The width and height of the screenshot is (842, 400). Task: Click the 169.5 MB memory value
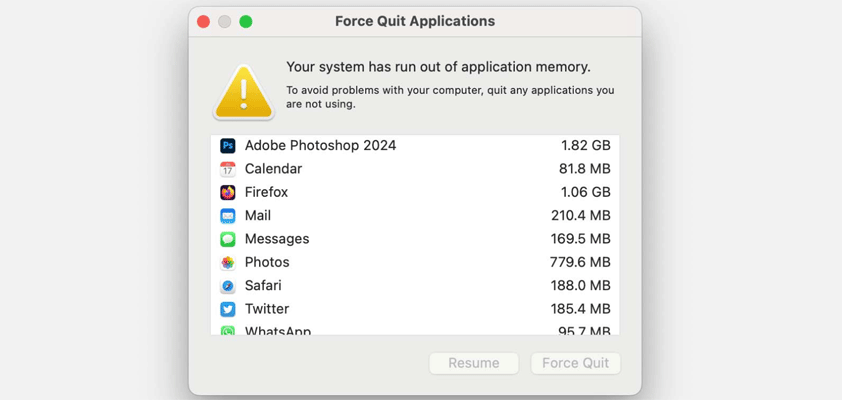tap(581, 239)
